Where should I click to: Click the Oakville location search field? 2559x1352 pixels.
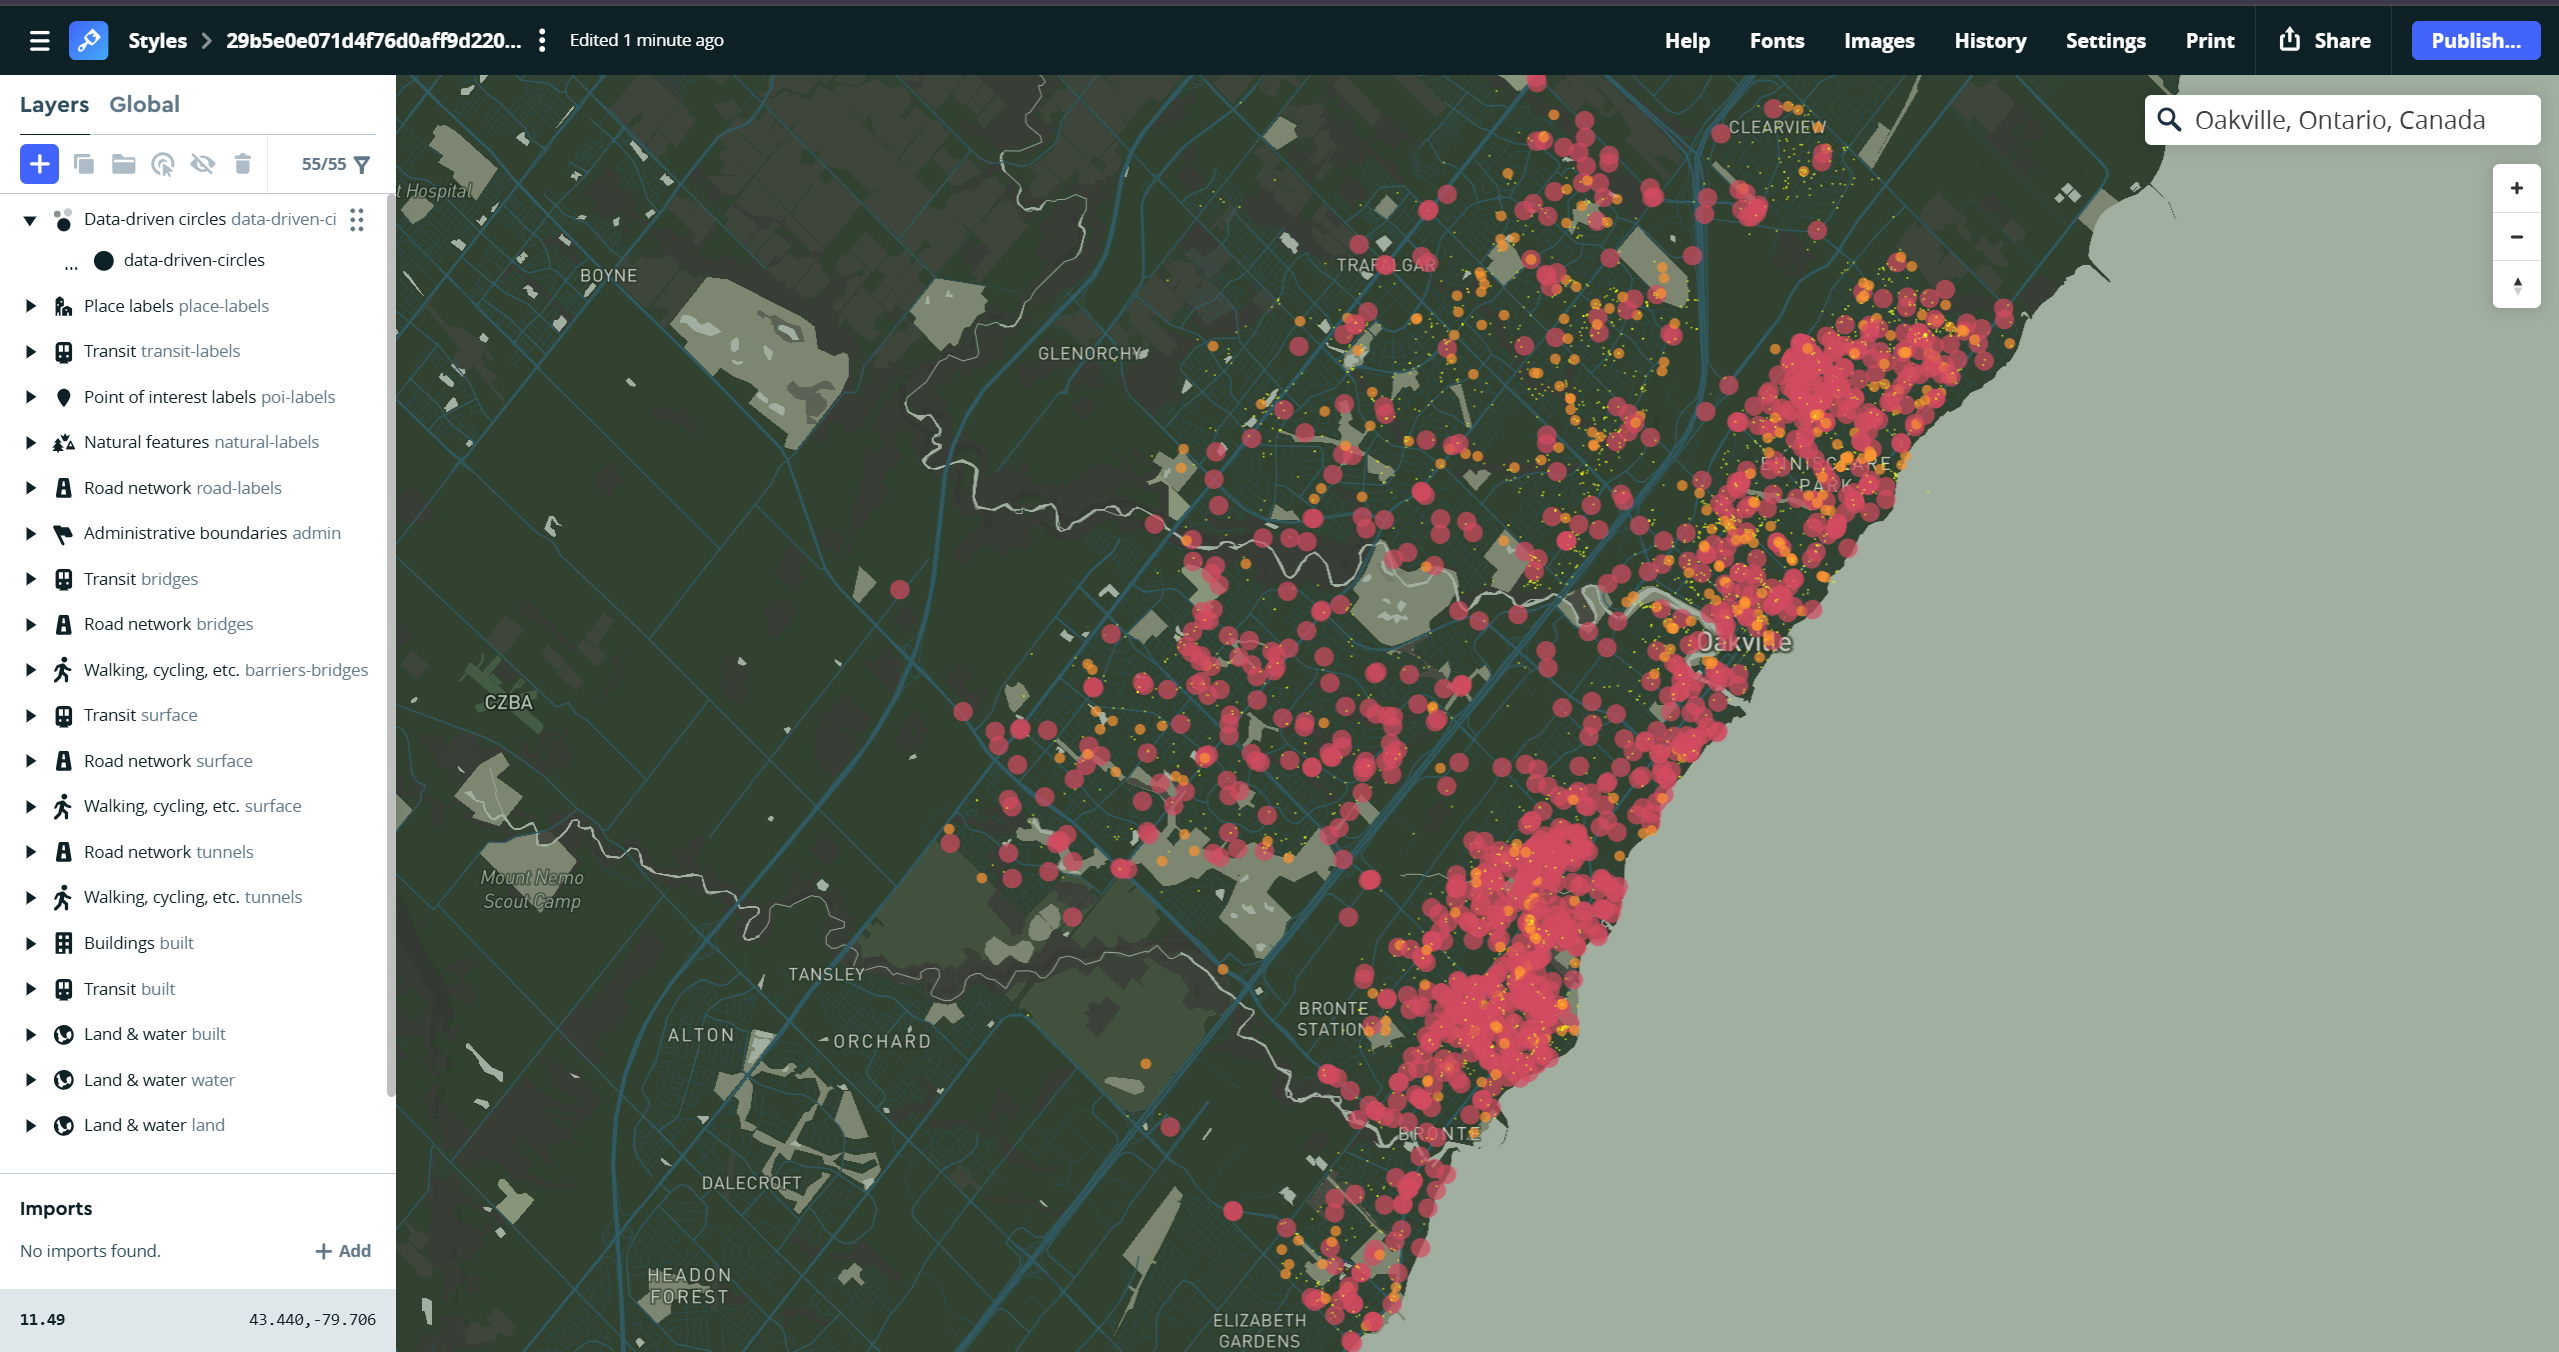pos(2339,121)
